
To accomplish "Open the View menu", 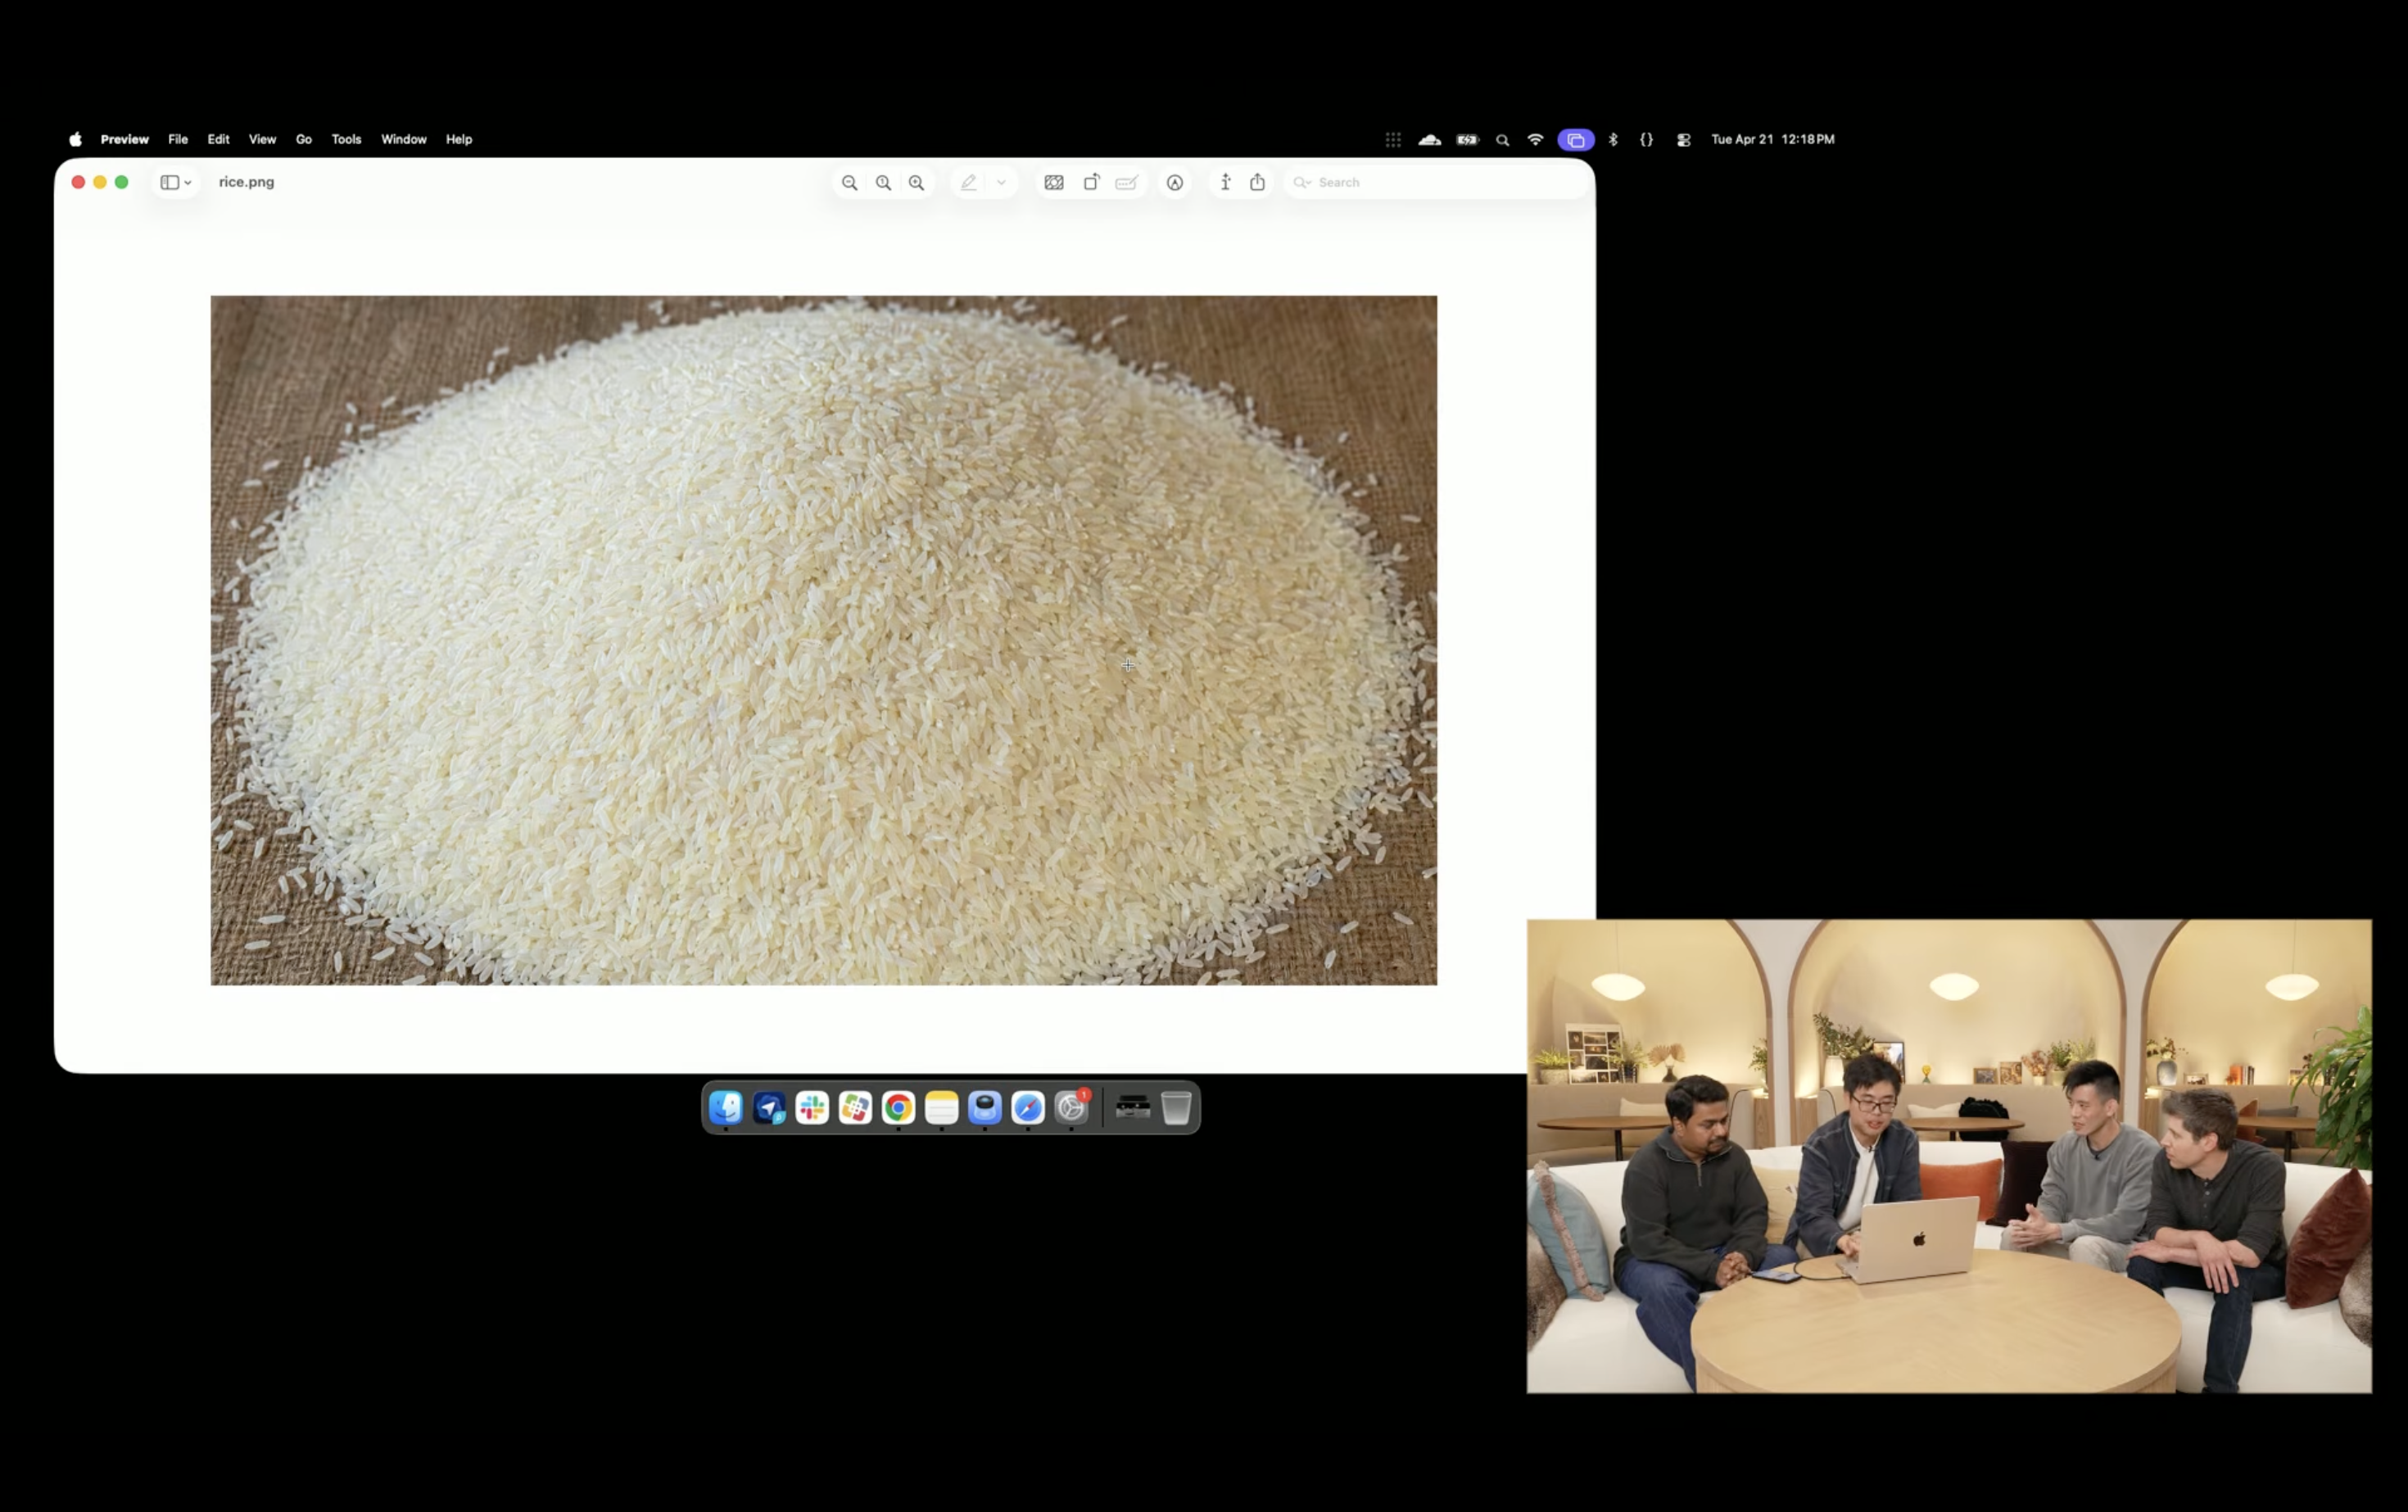I will pyautogui.click(x=262, y=140).
